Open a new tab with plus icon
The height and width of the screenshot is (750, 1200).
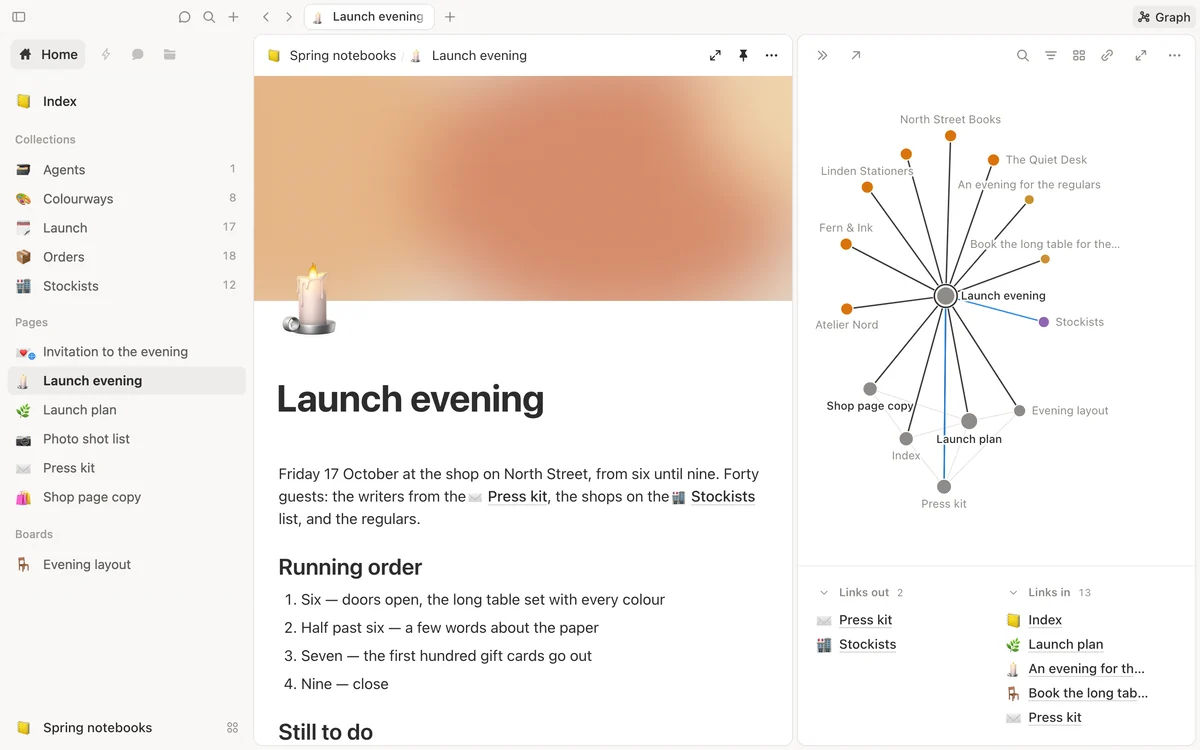(x=450, y=17)
